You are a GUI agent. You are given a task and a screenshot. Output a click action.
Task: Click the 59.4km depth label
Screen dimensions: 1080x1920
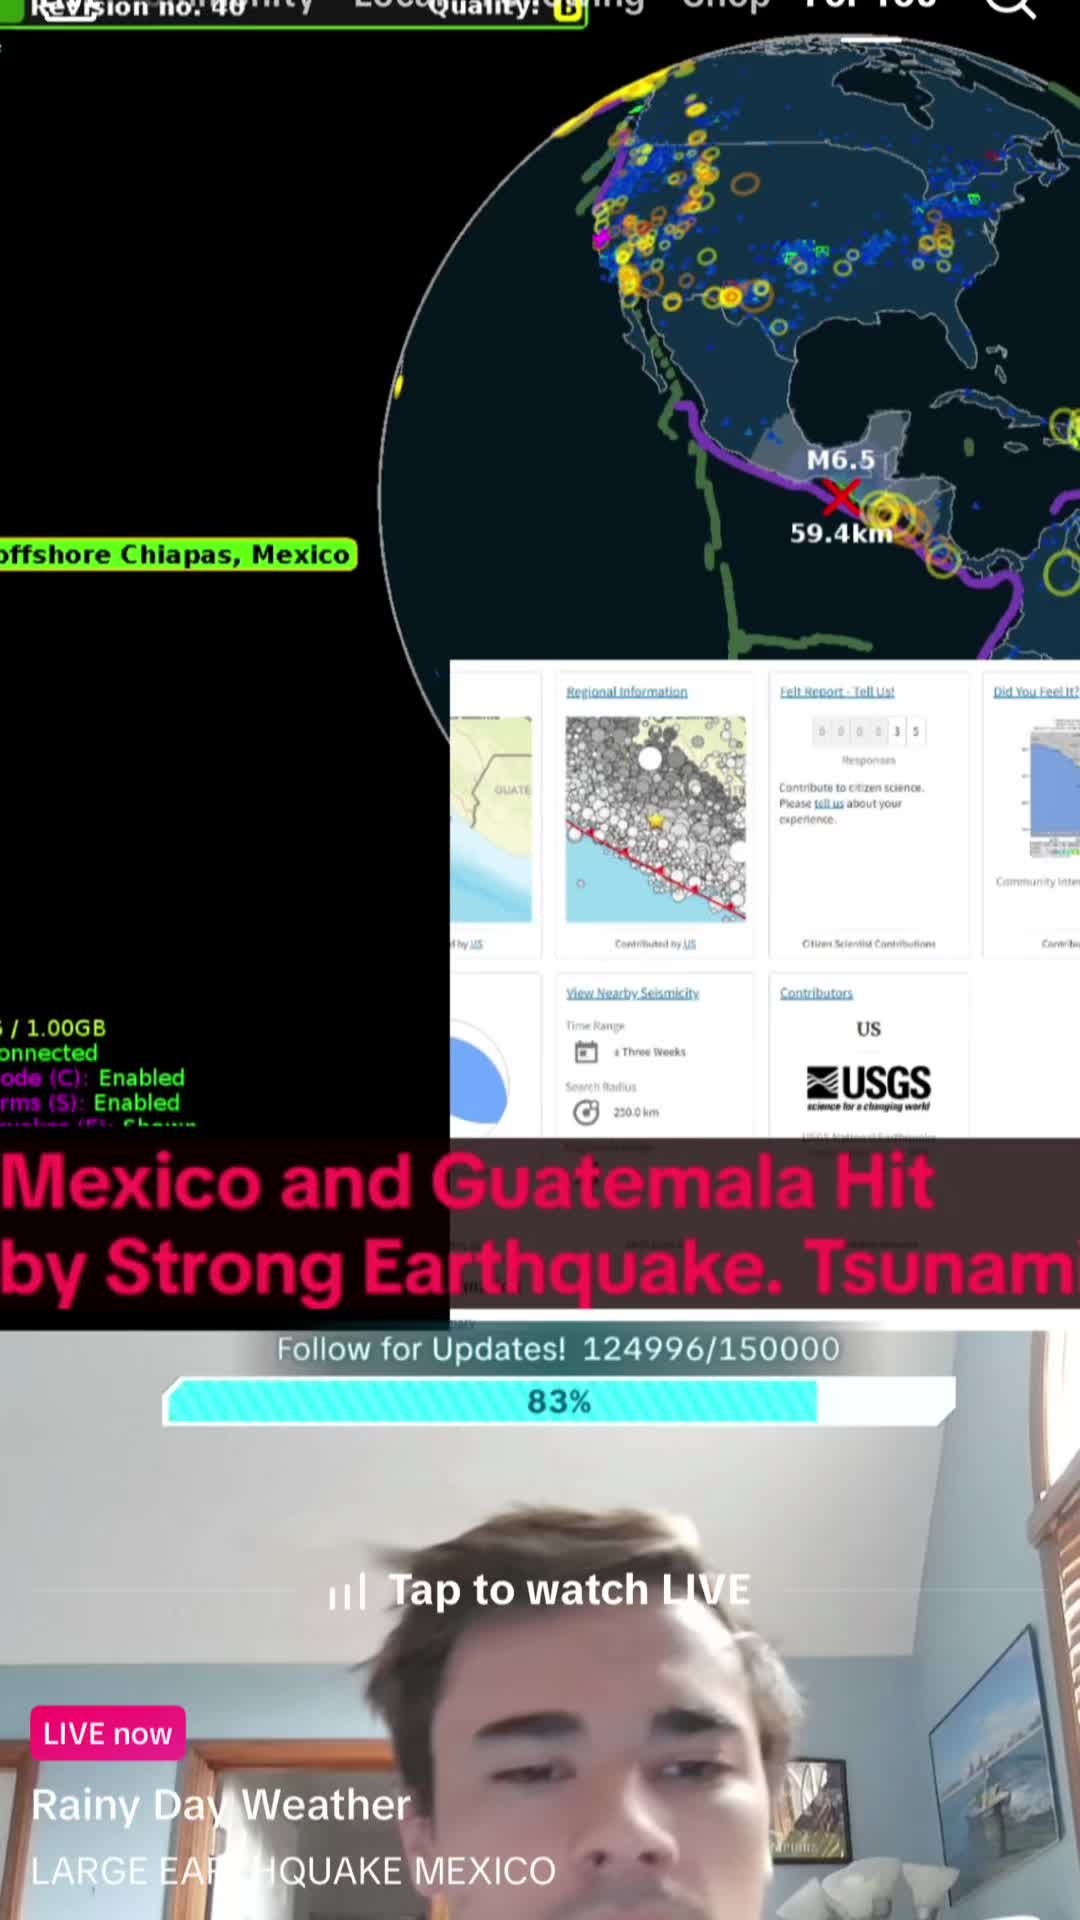pyautogui.click(x=841, y=533)
